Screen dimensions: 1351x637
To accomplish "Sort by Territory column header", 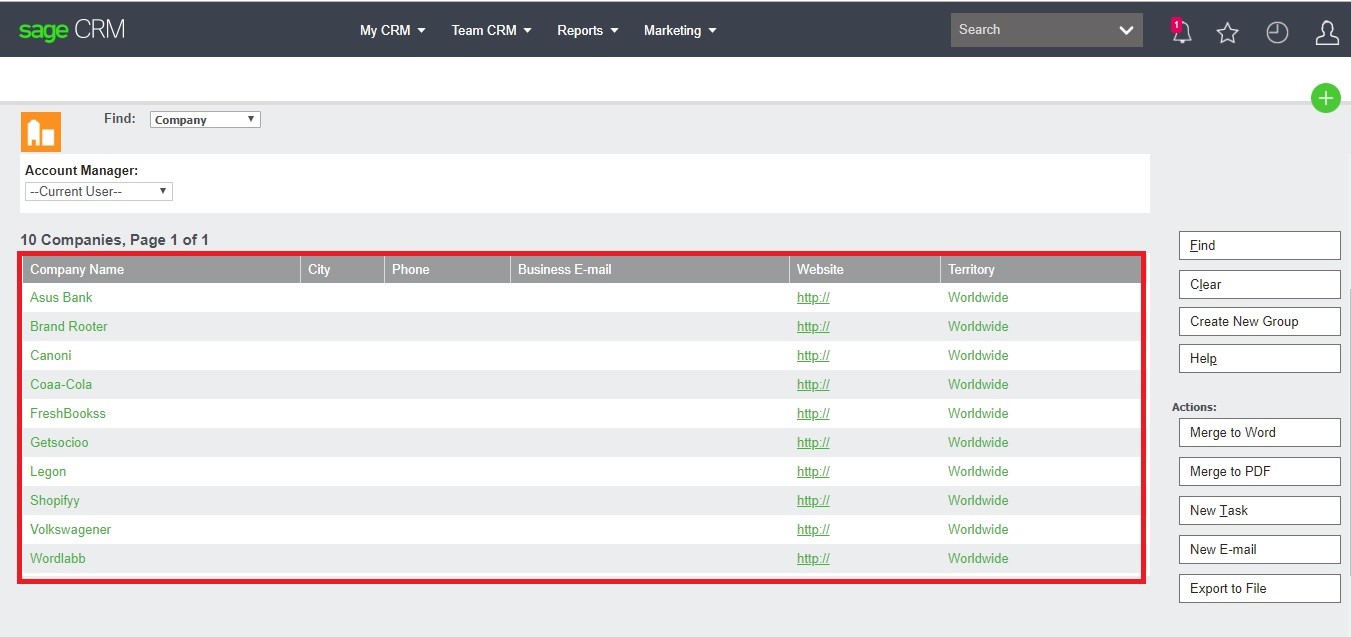I will click(x=971, y=269).
